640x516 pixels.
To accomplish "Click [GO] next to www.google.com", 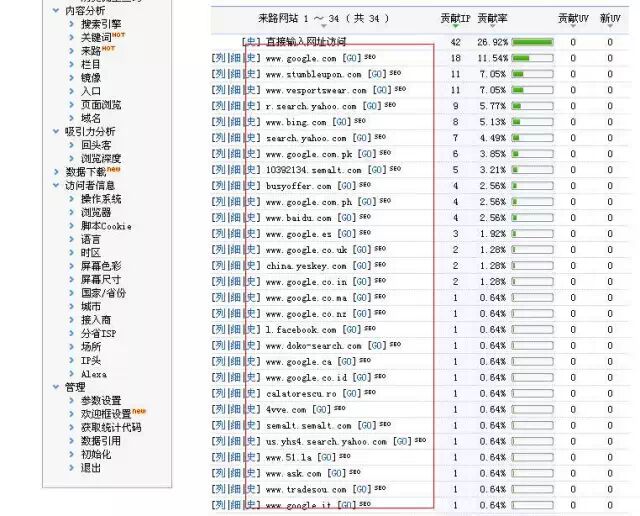I will pyautogui.click(x=352, y=58).
